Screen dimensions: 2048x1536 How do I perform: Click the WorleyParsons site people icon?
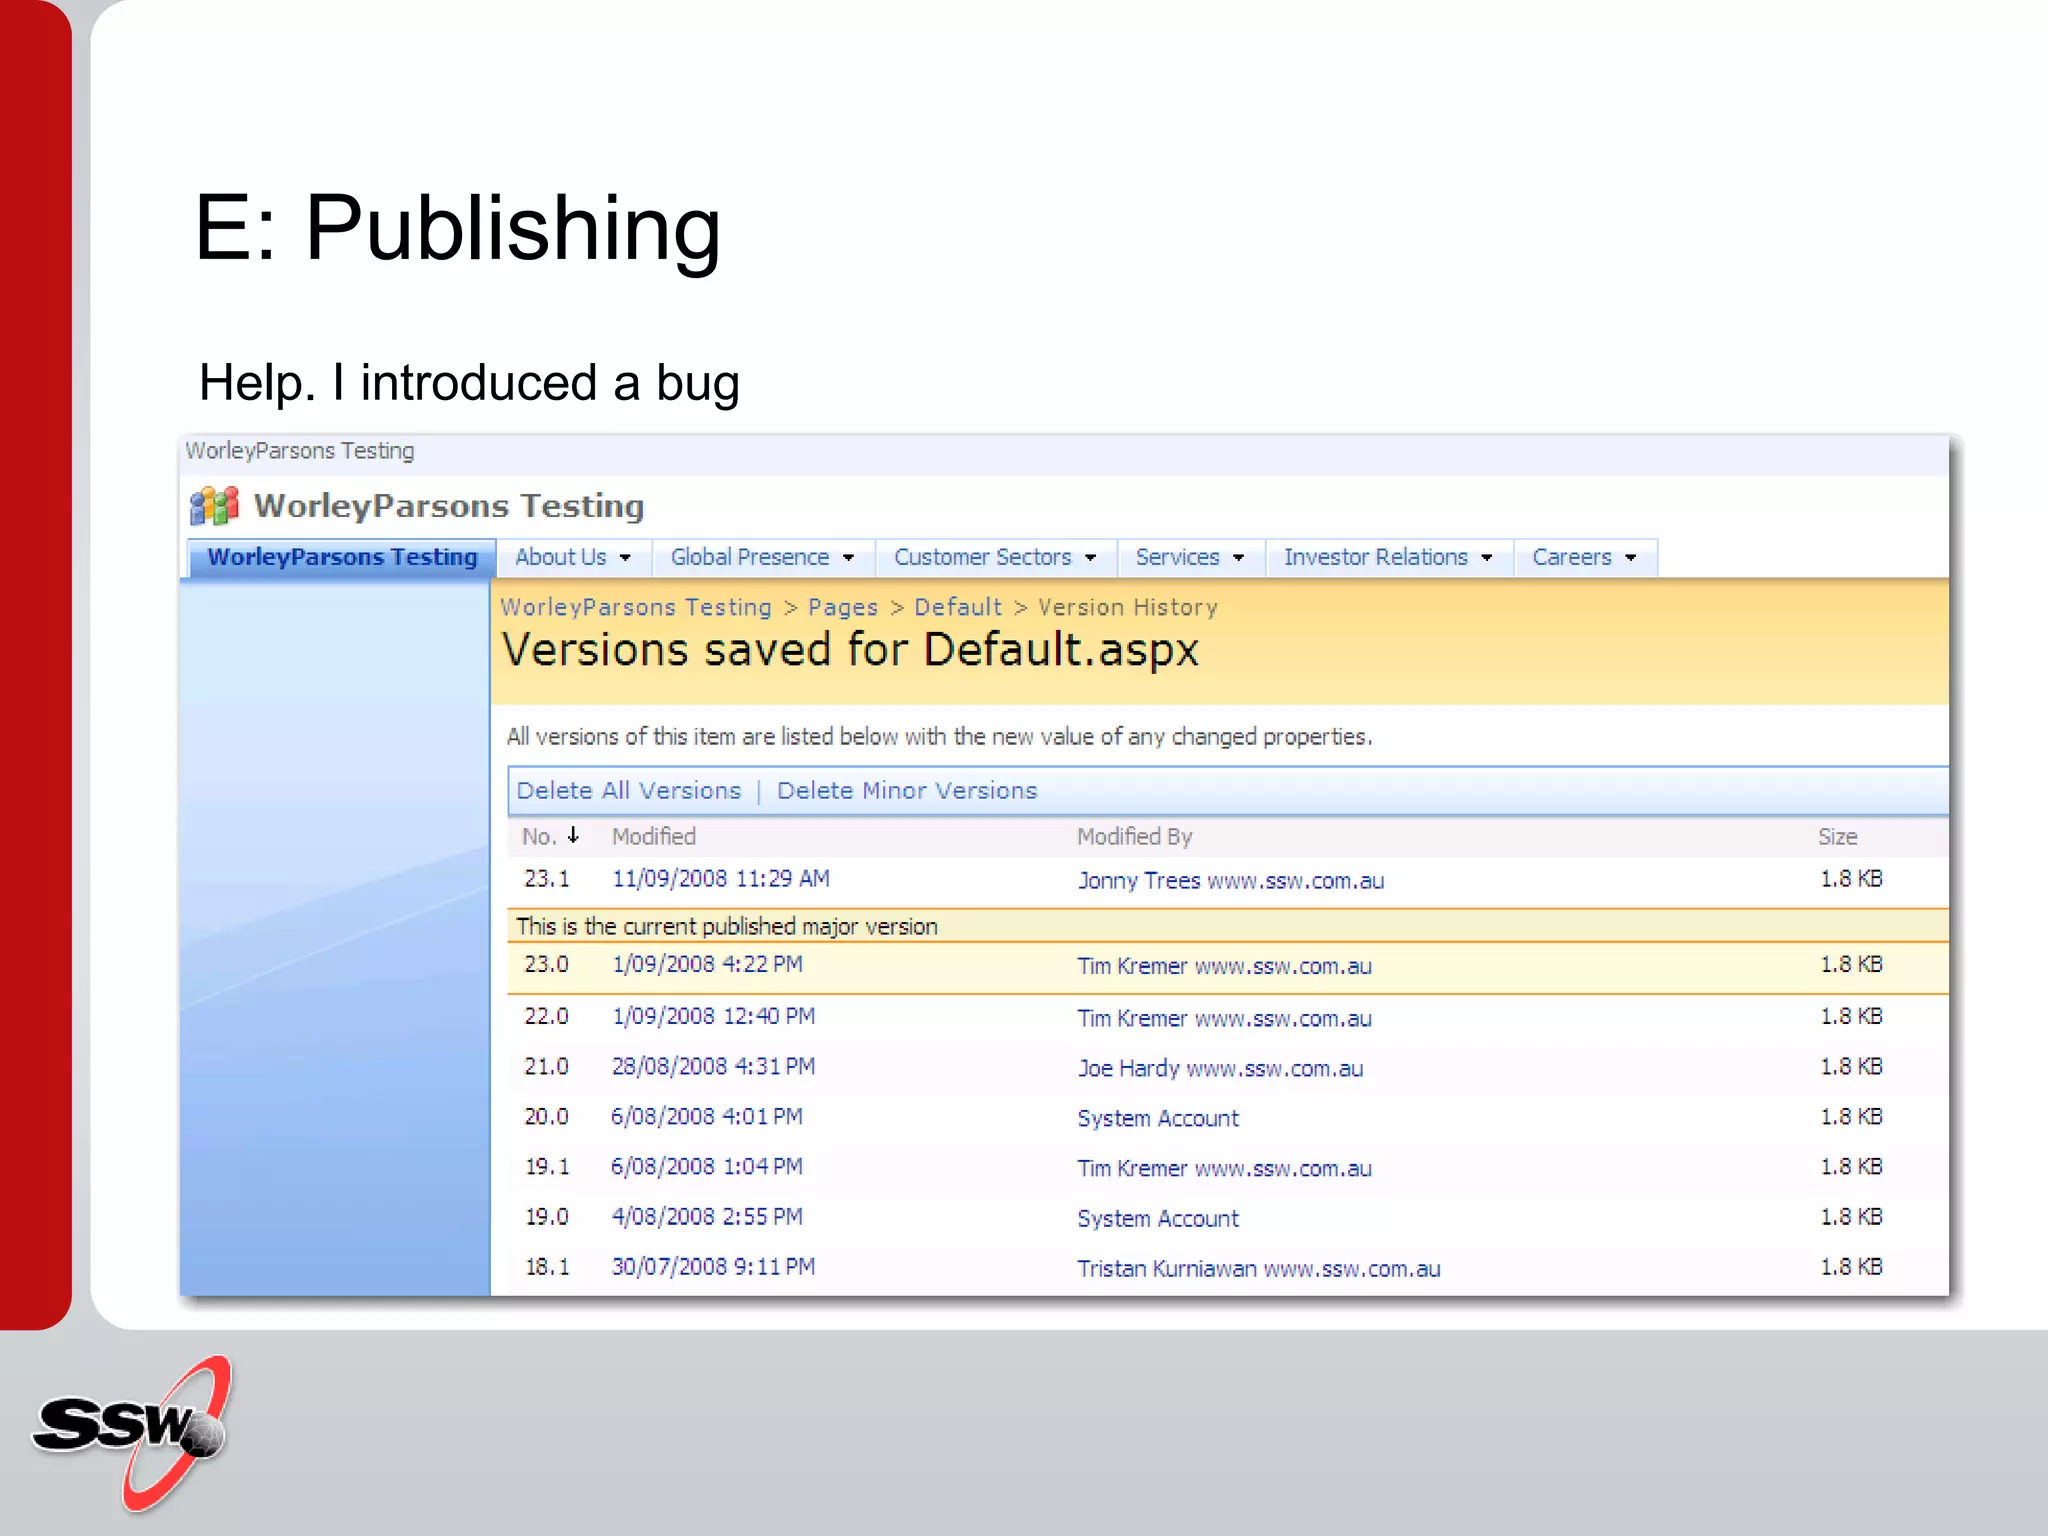(x=214, y=505)
